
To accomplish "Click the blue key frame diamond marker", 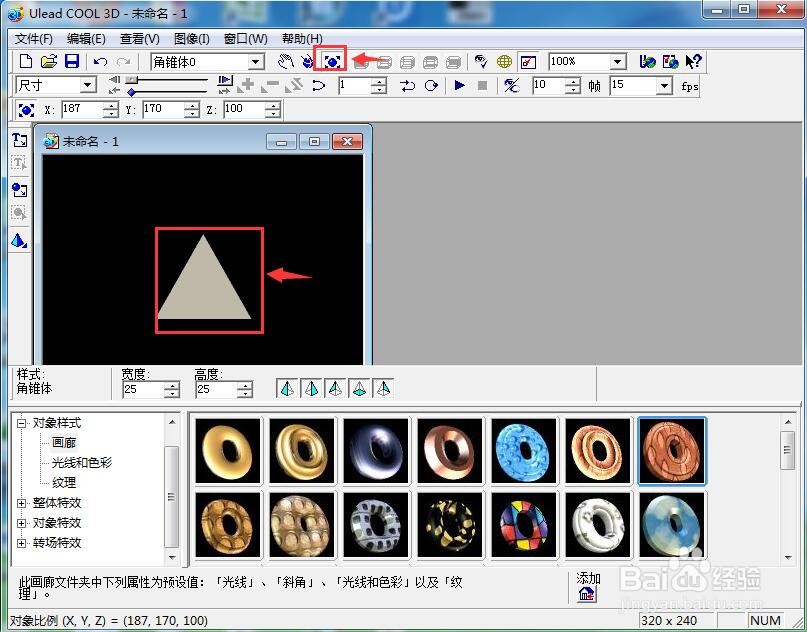I will [131, 93].
